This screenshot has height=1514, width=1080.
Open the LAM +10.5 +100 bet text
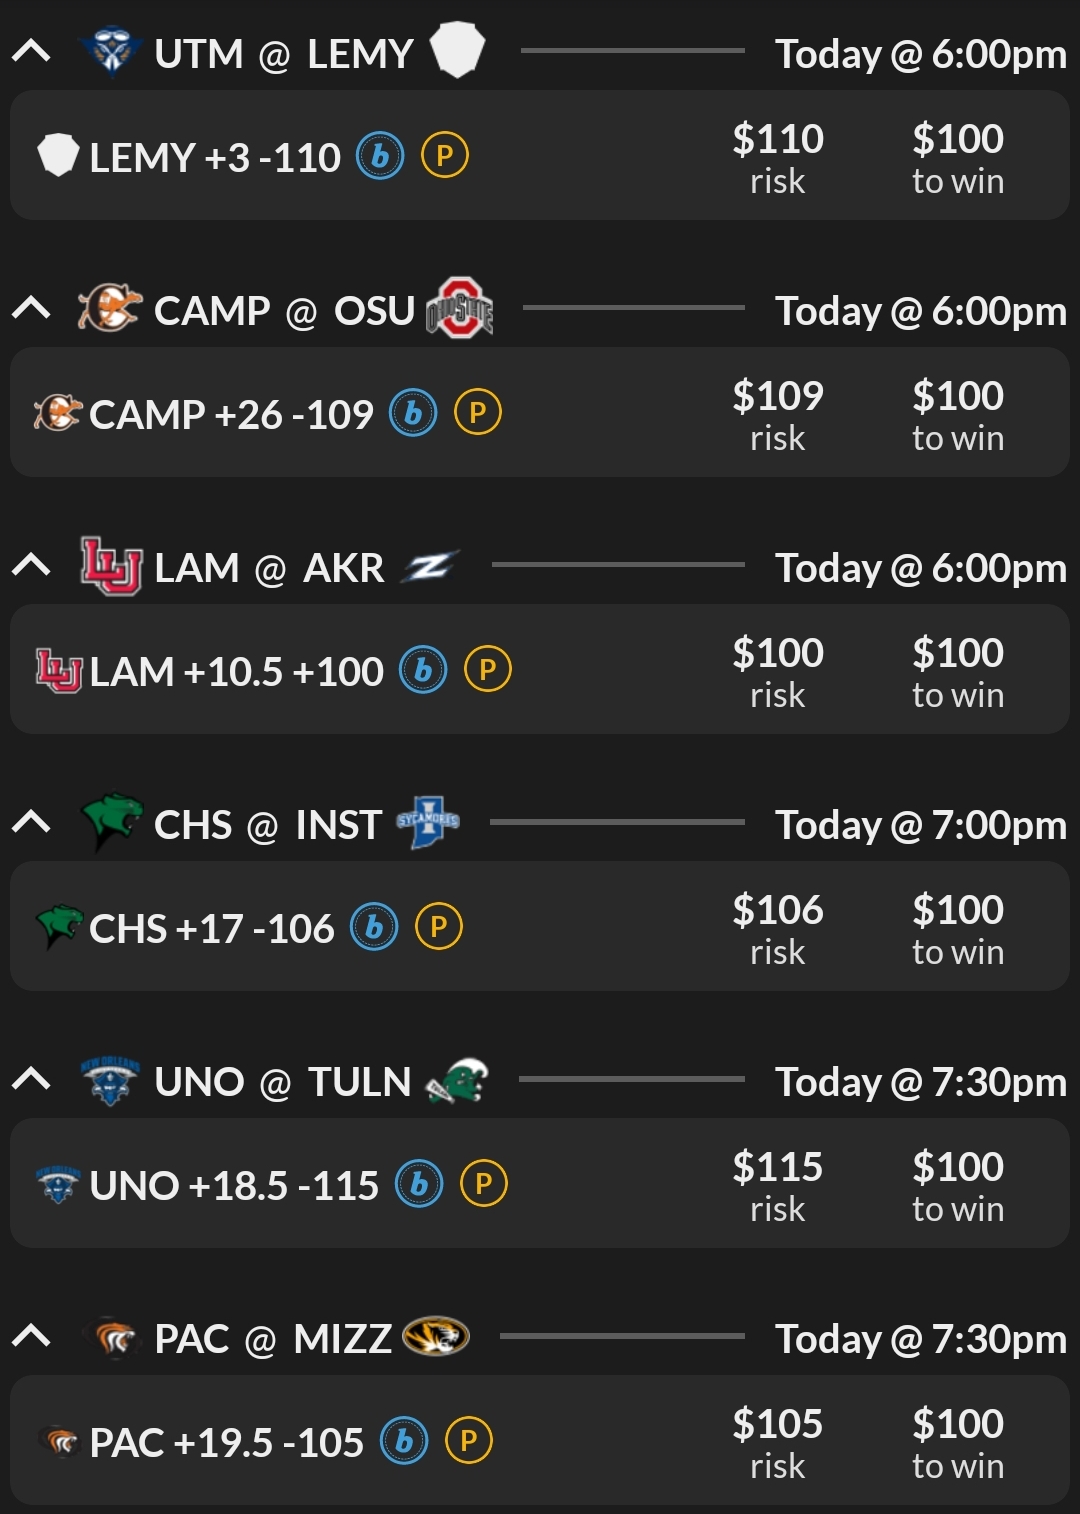(x=236, y=671)
